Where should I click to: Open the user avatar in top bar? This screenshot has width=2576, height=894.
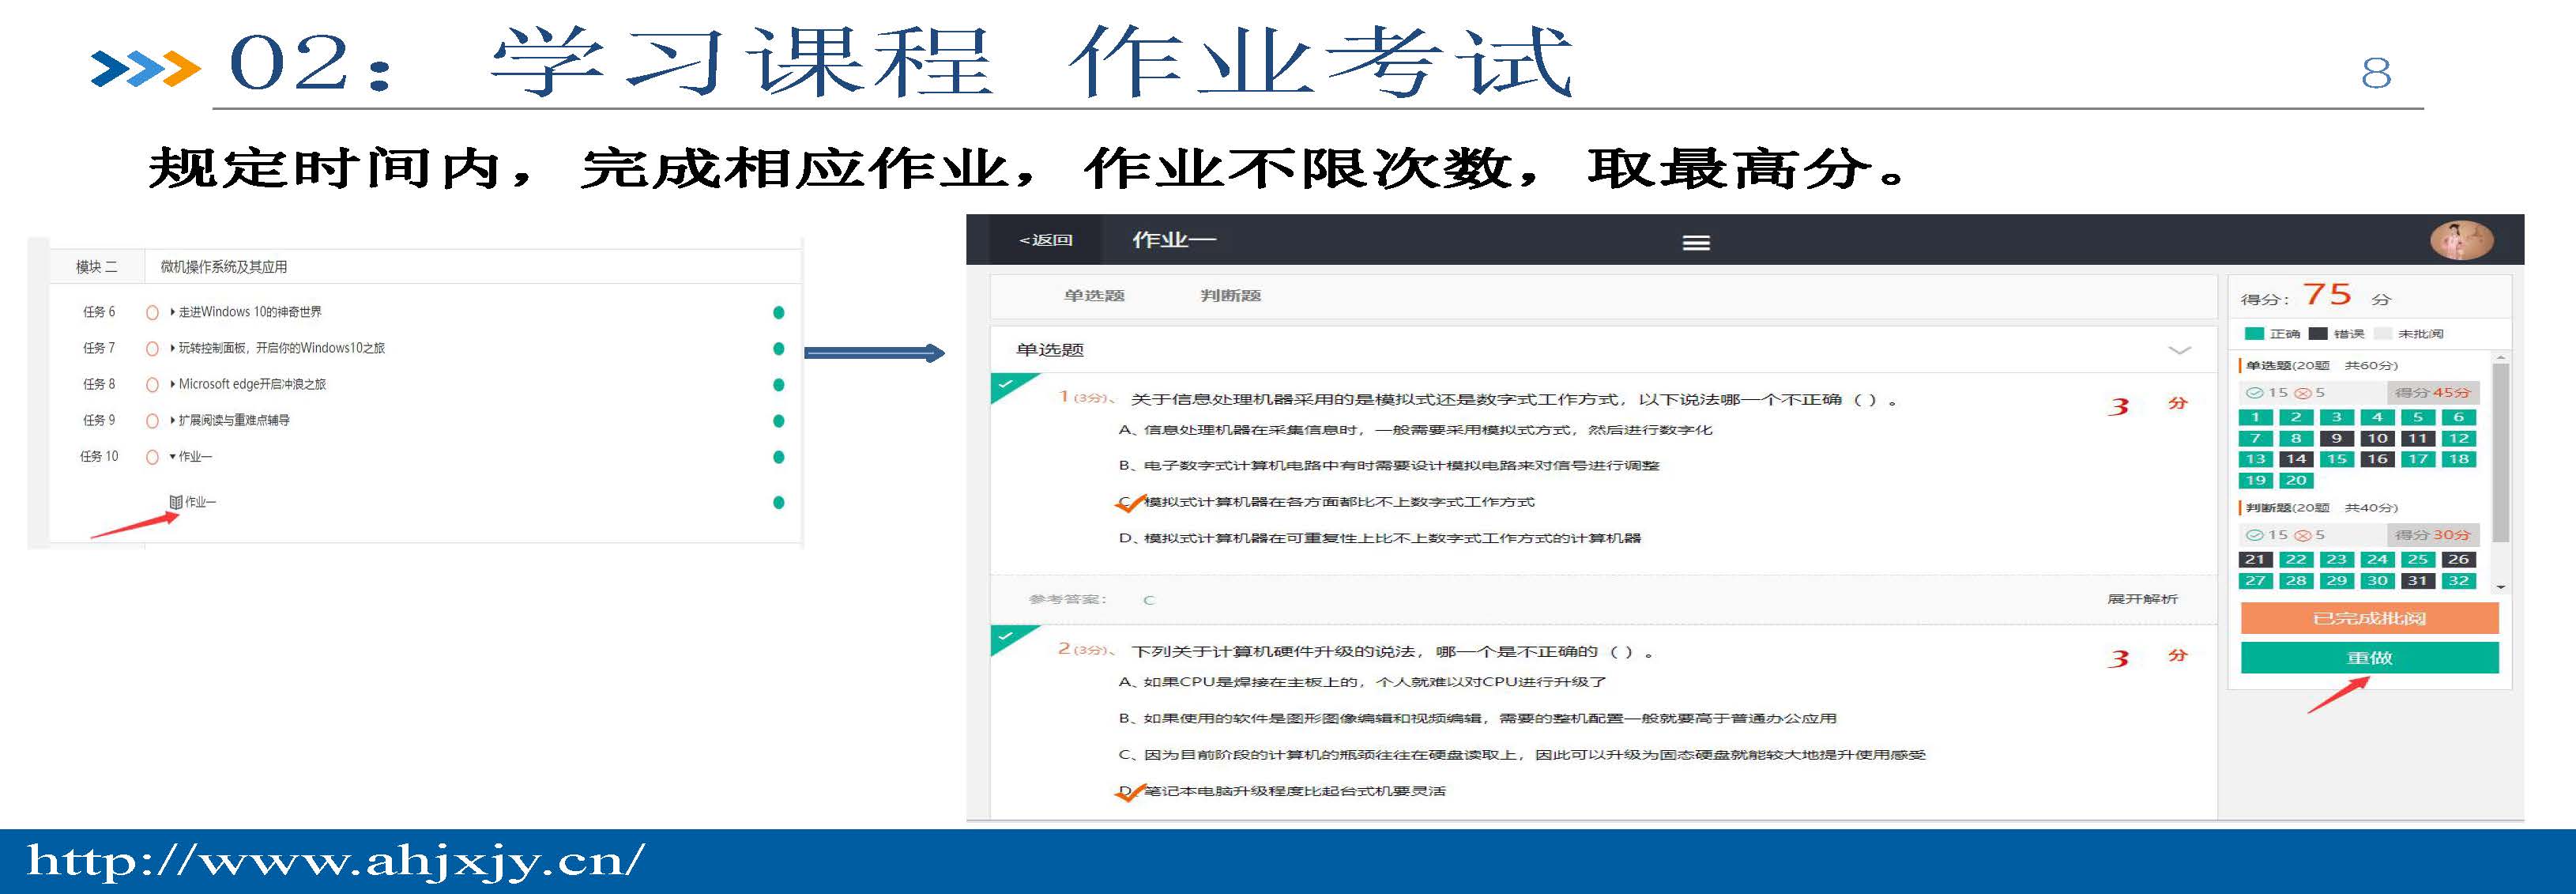pyautogui.click(x=2462, y=240)
